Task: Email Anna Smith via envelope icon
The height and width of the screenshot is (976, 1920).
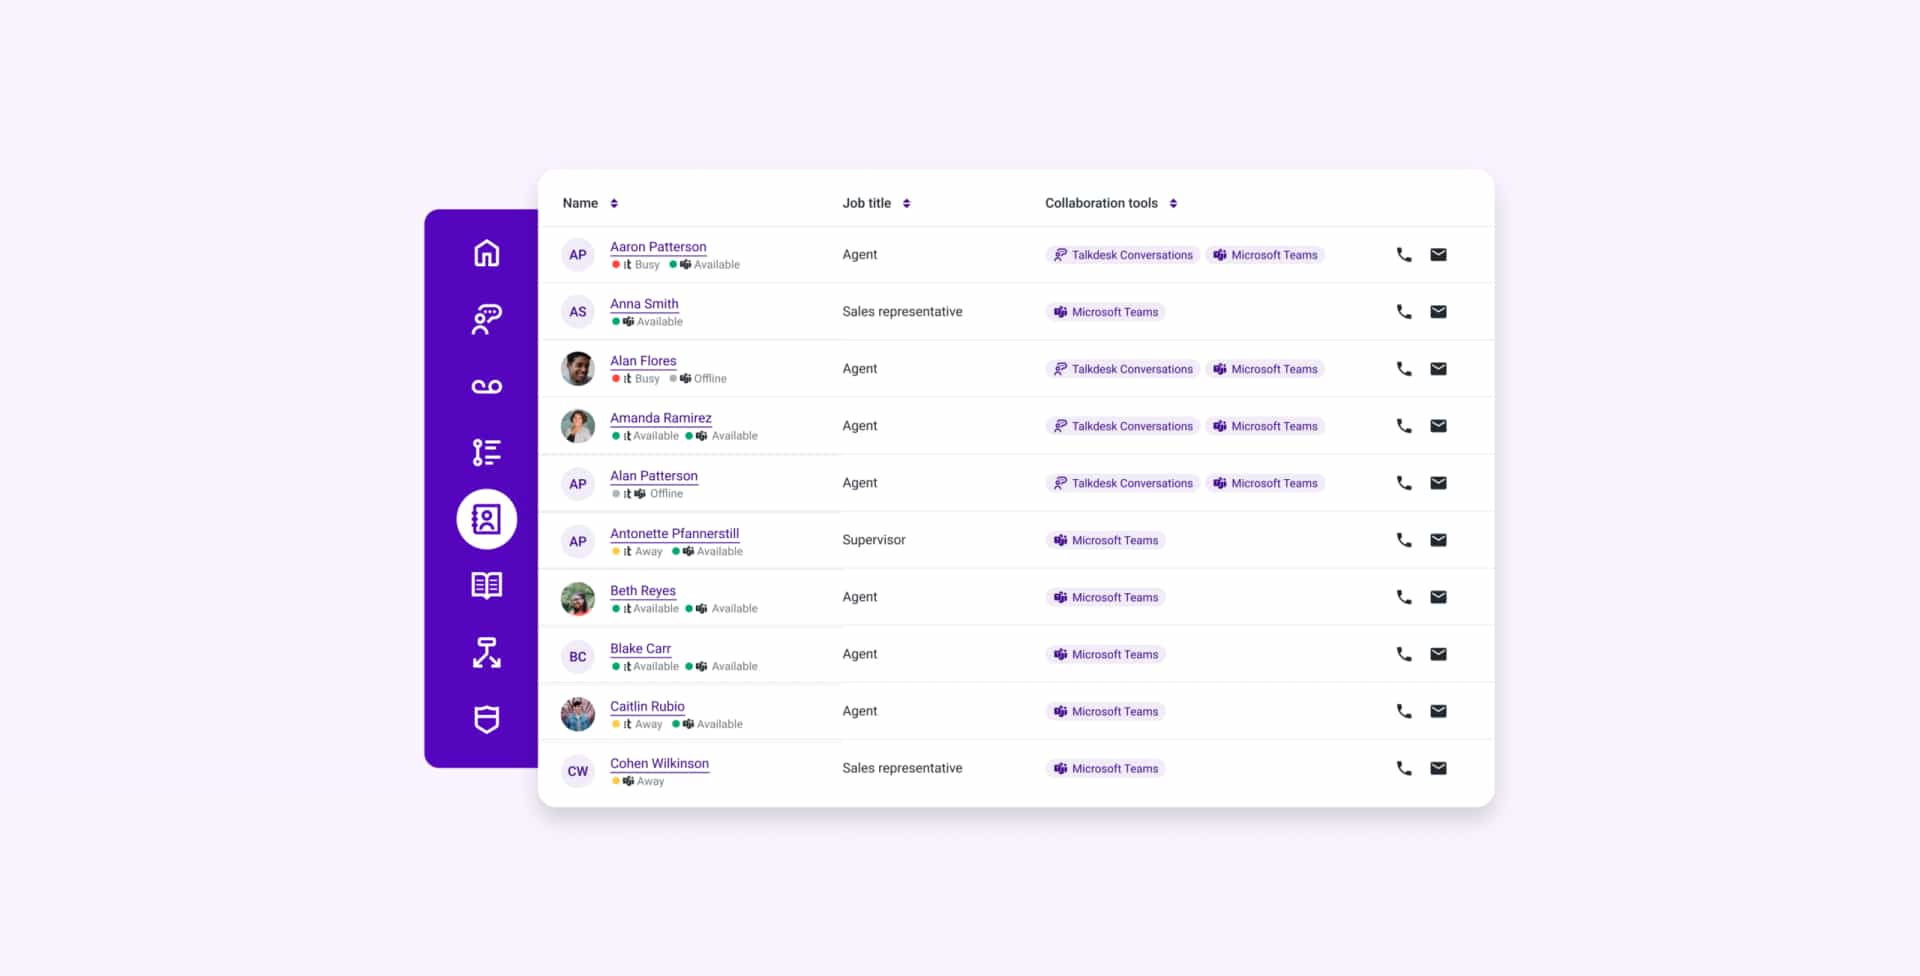Action: pos(1438,312)
